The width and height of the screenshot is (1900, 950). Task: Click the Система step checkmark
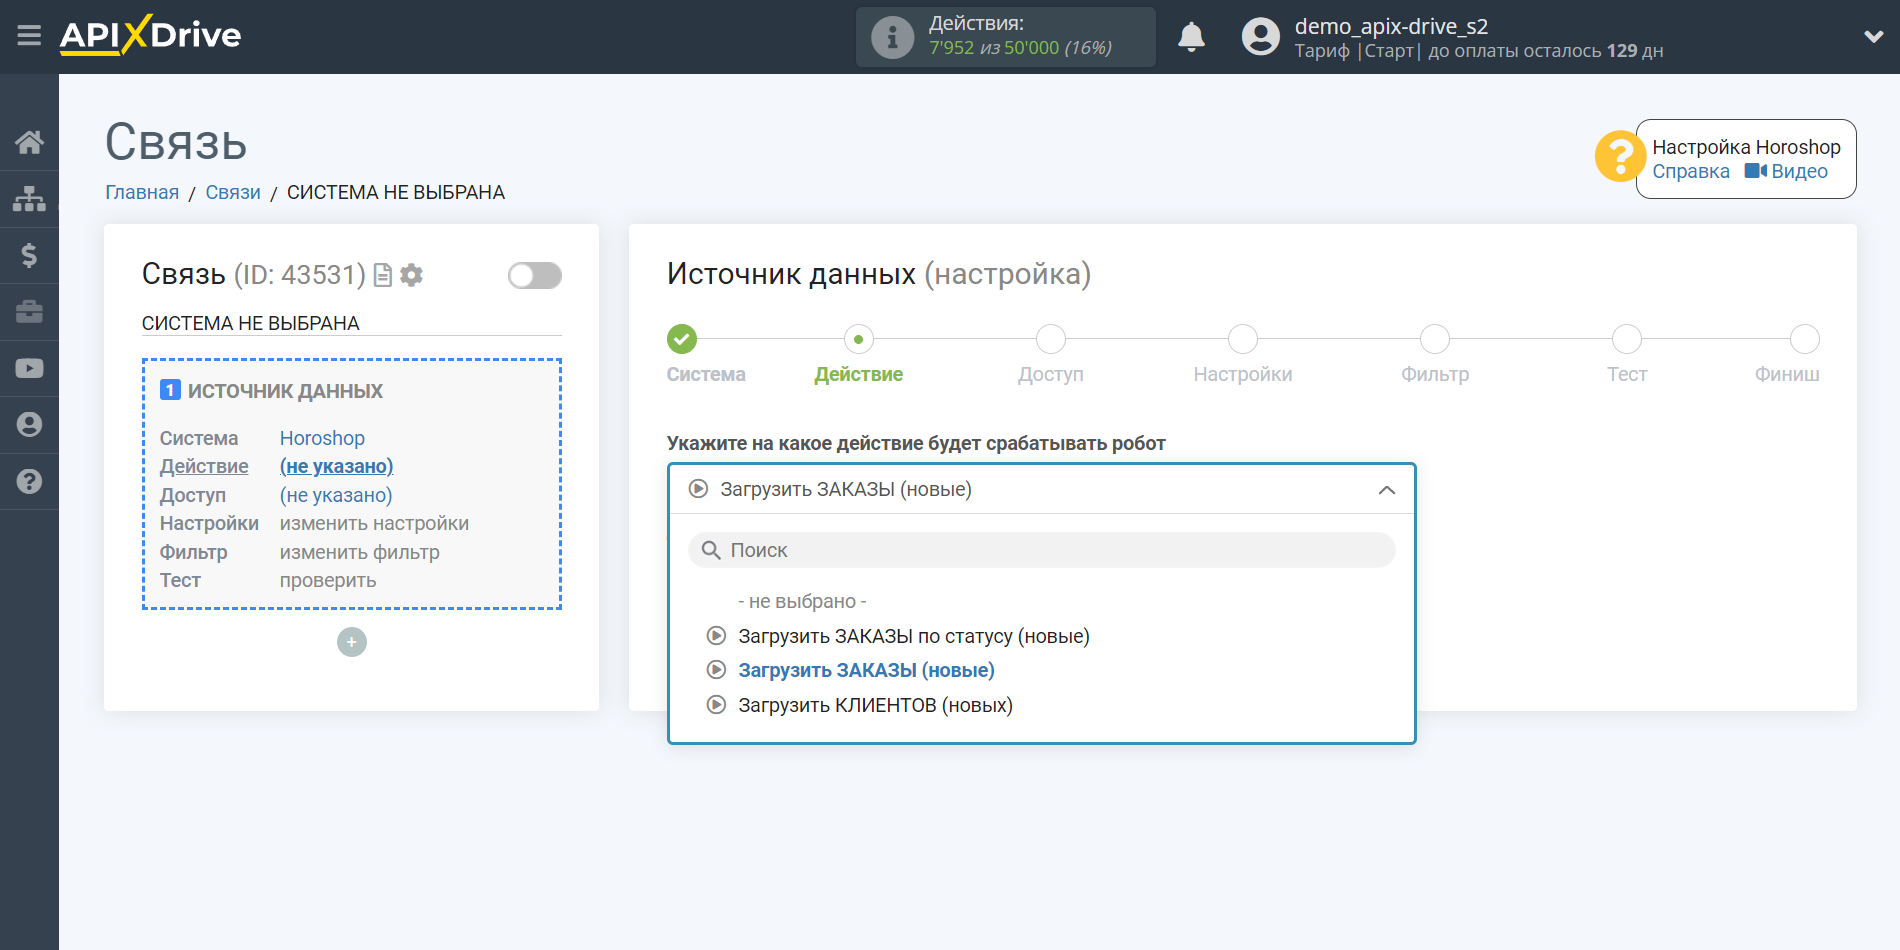click(682, 339)
